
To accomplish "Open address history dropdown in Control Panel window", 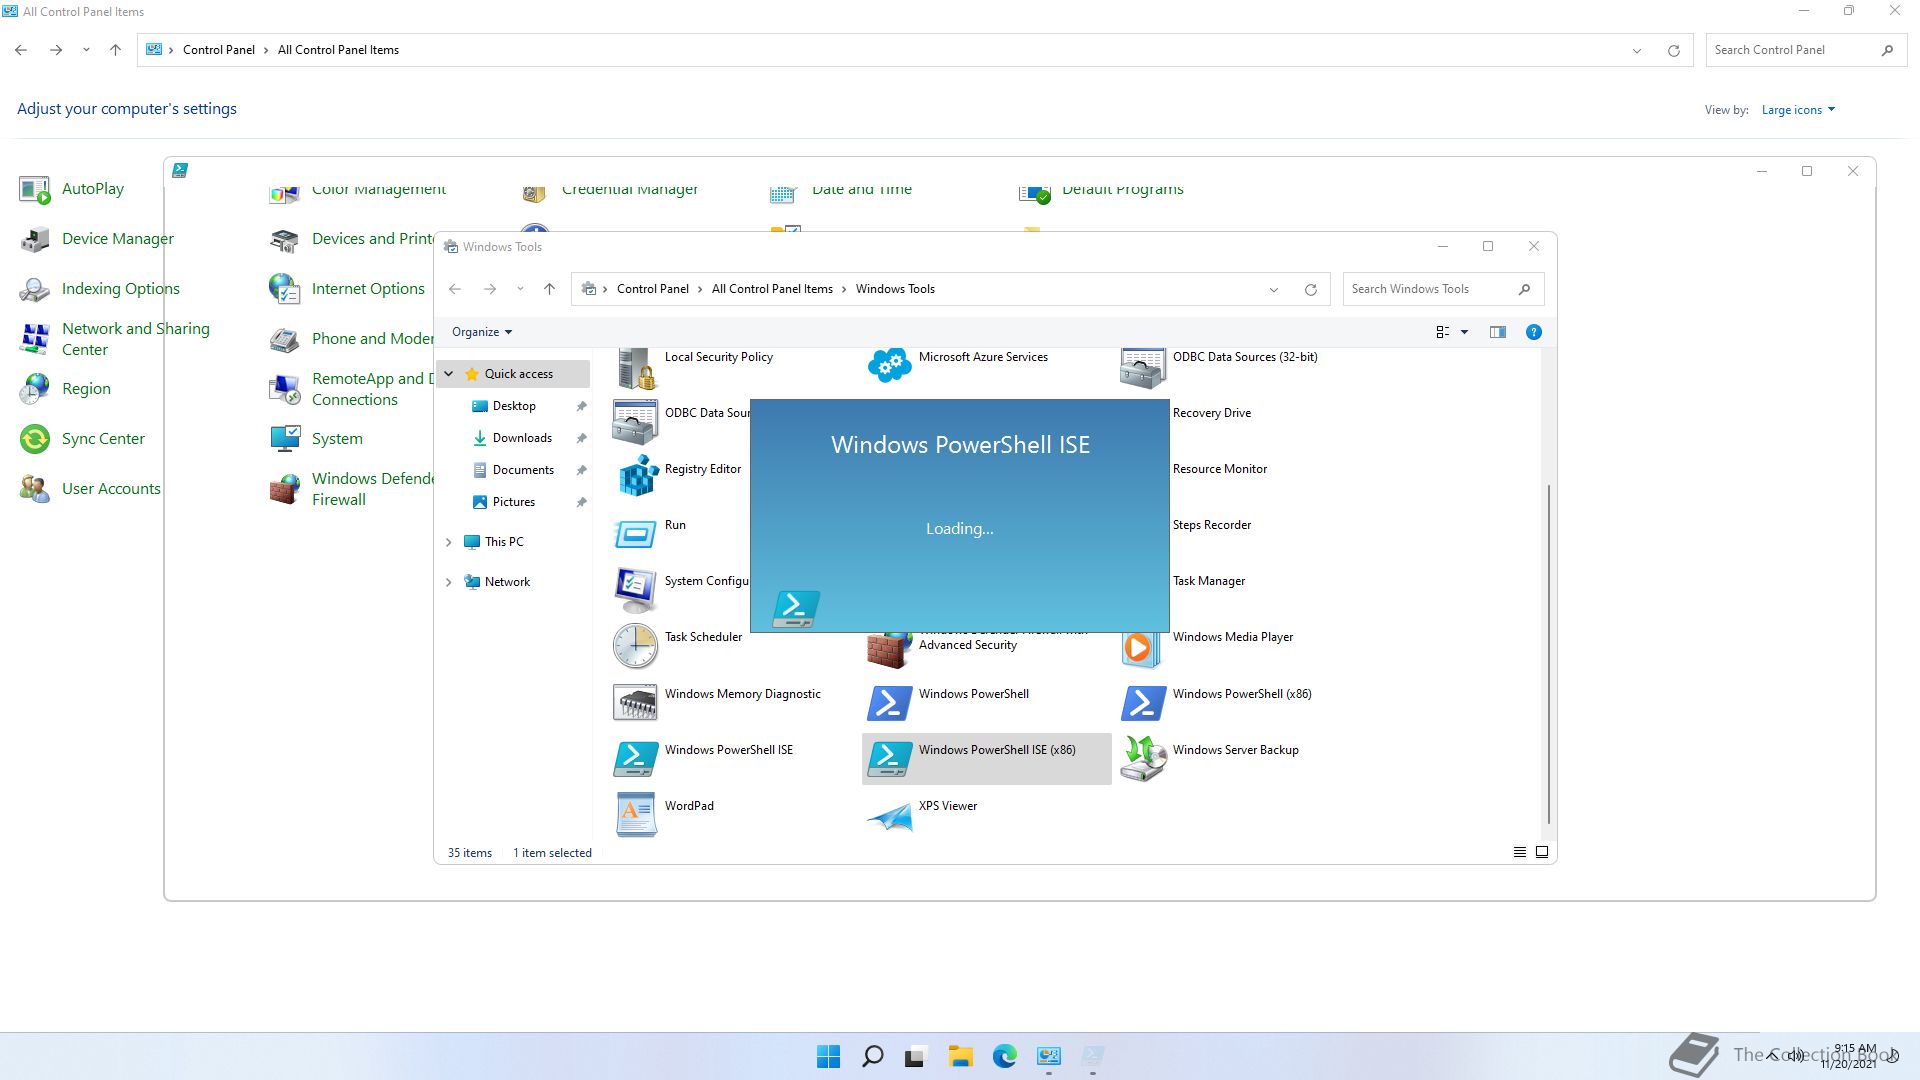I will point(1637,50).
